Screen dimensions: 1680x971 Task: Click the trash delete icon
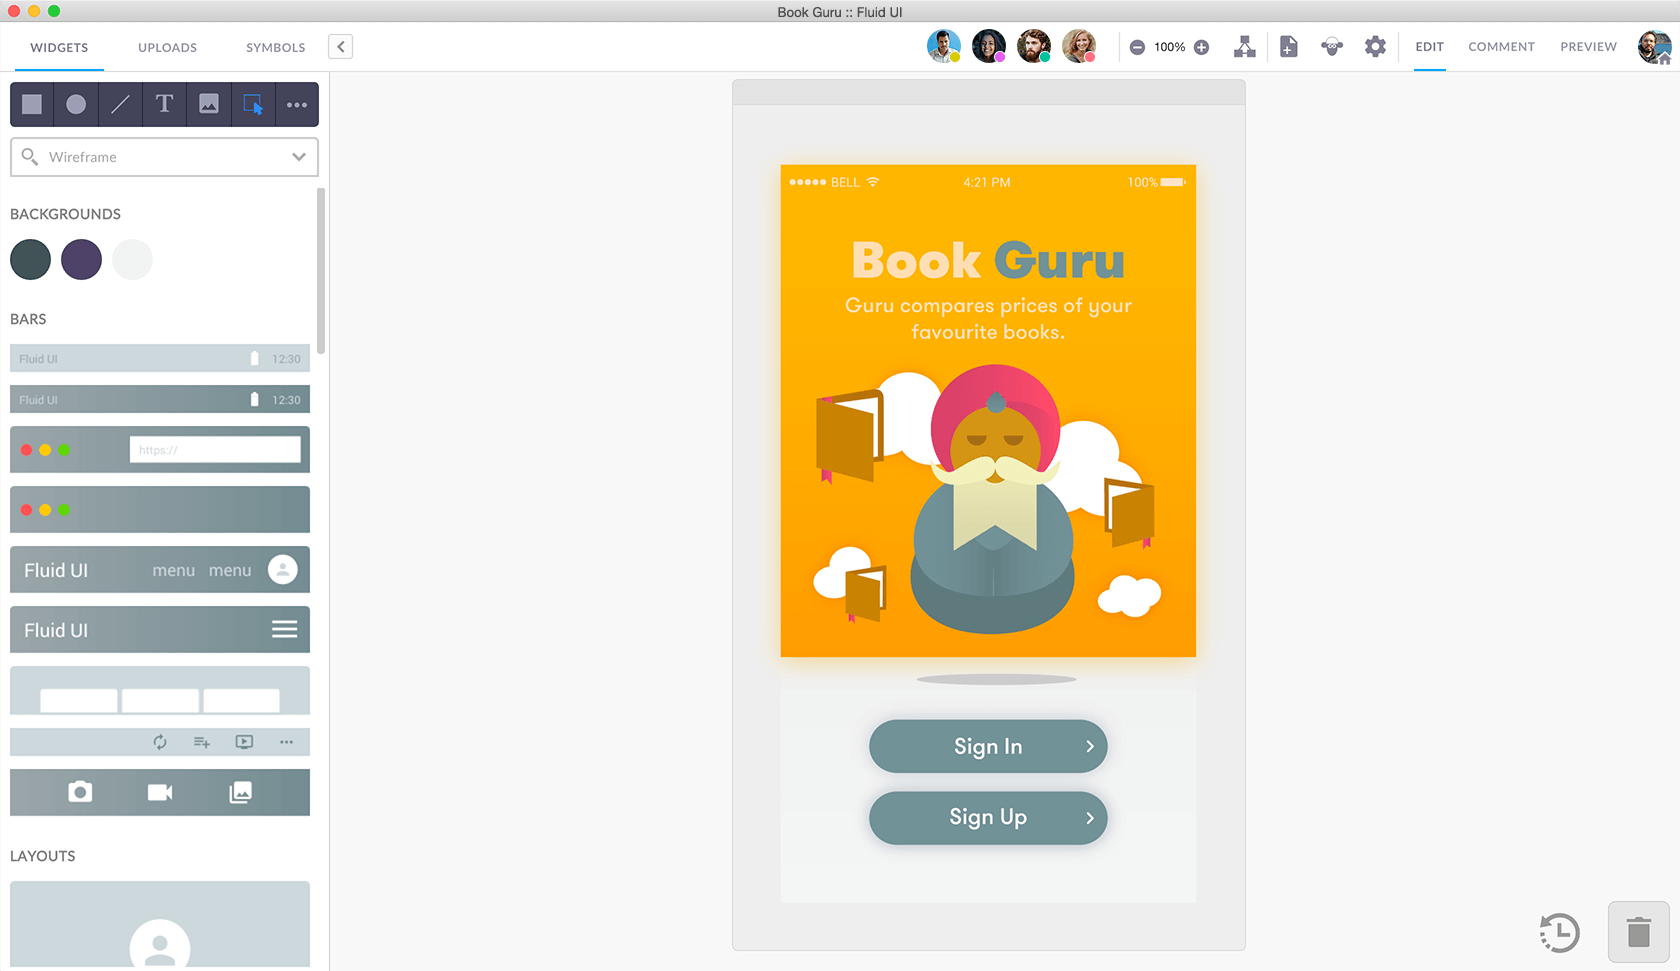pos(1638,932)
